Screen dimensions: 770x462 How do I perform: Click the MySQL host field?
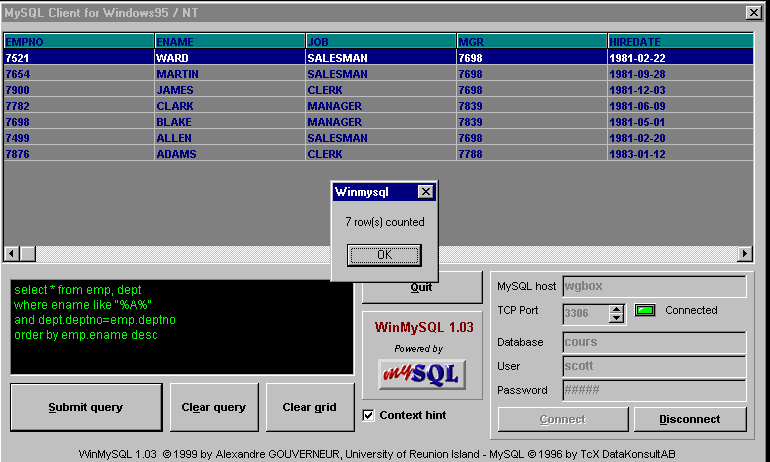point(654,286)
